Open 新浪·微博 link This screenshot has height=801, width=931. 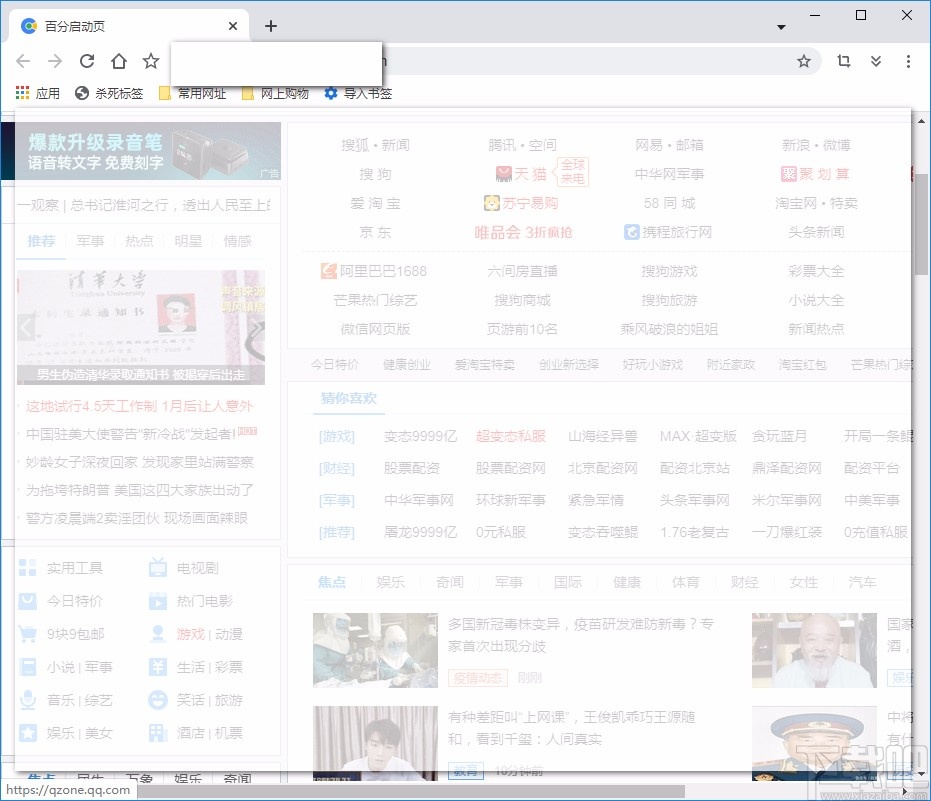coord(816,145)
